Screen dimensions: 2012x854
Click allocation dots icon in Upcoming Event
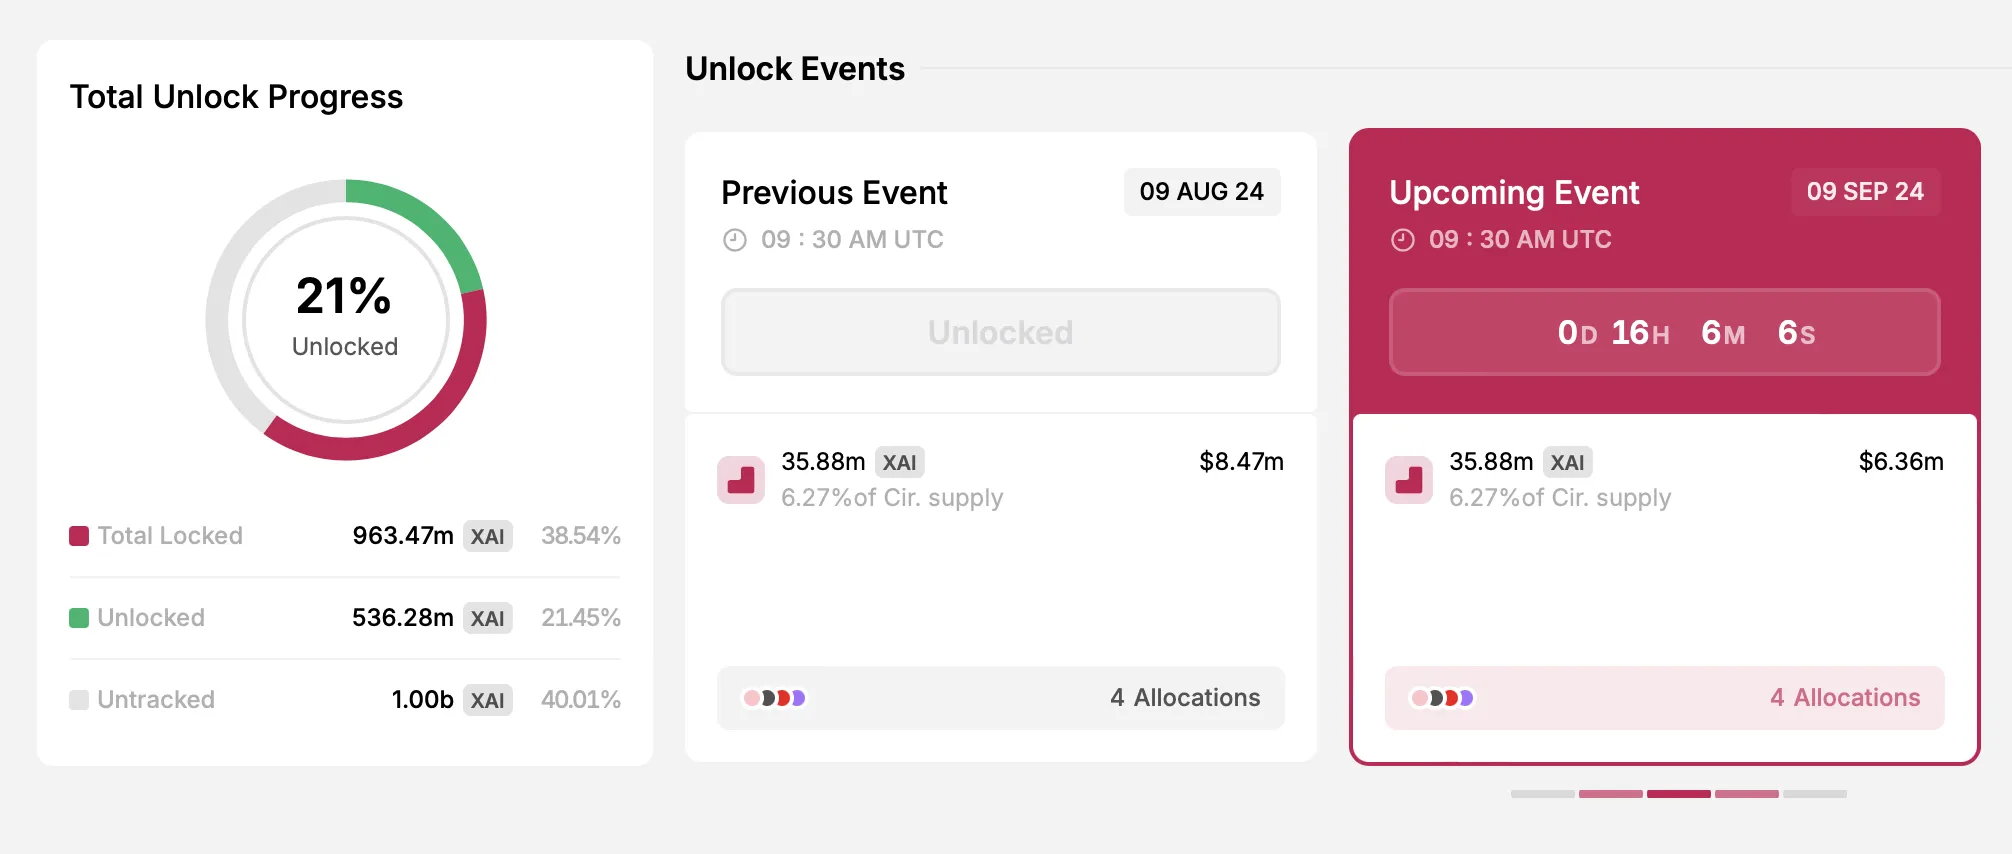coord(1442,698)
